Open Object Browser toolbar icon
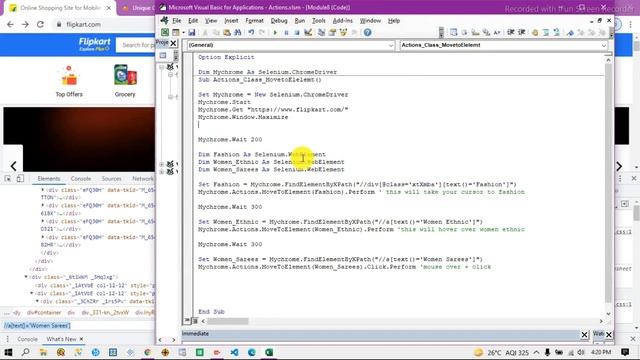 [343, 33]
